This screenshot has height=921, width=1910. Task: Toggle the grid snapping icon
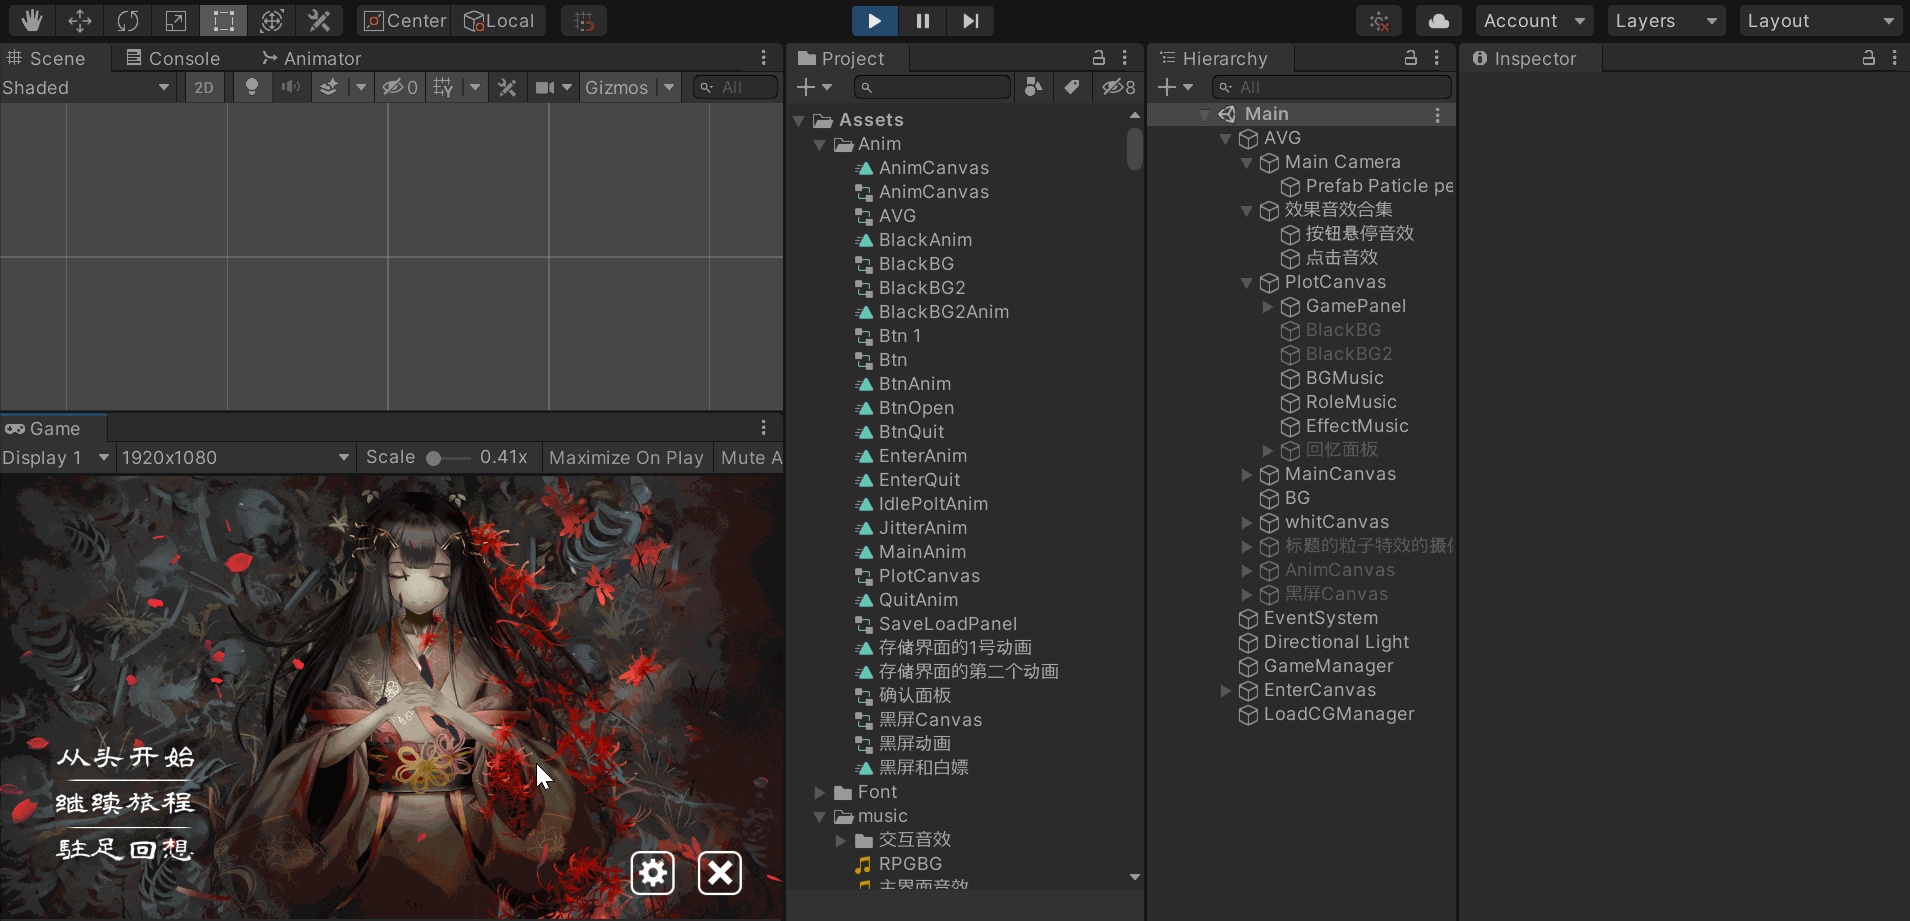tap(584, 20)
